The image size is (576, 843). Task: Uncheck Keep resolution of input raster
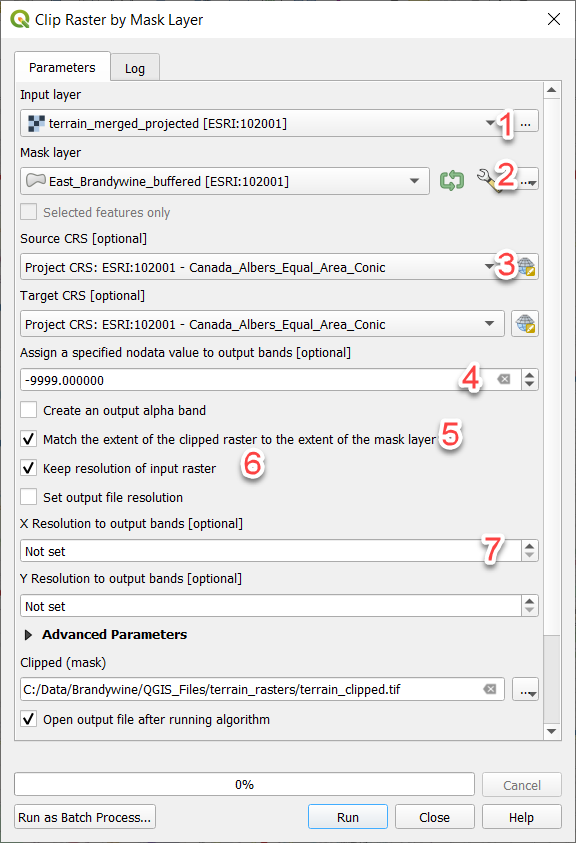coord(29,468)
